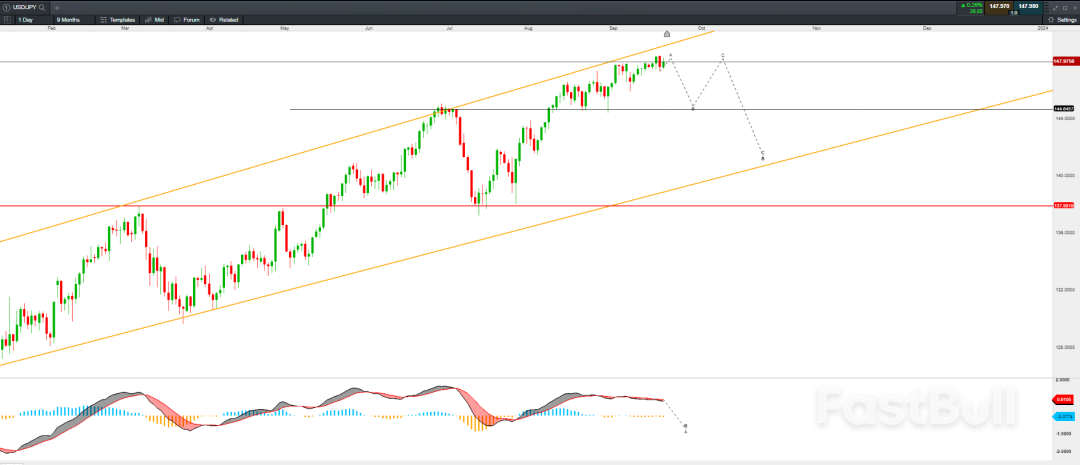Toggle the chart layout panel icon

[7, 19]
